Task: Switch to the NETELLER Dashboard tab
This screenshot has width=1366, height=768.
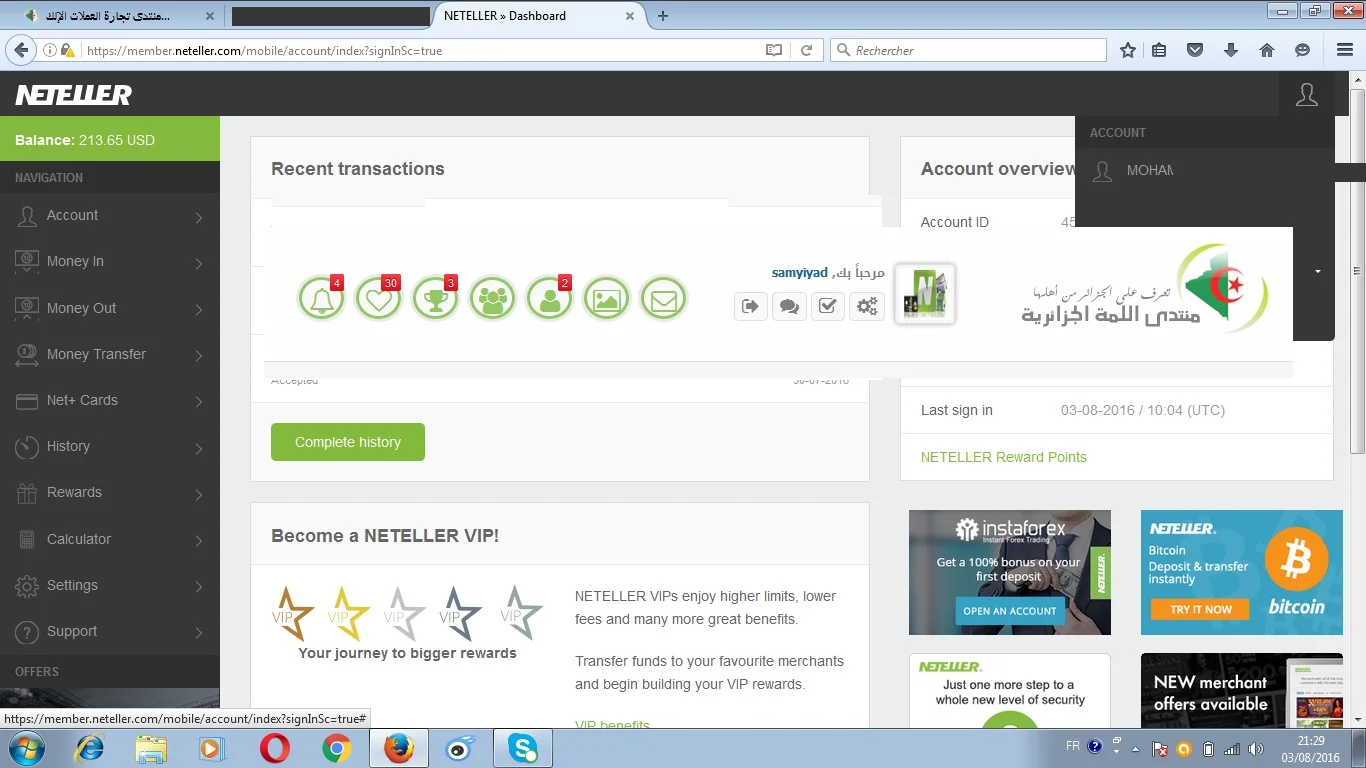Action: click(530, 16)
